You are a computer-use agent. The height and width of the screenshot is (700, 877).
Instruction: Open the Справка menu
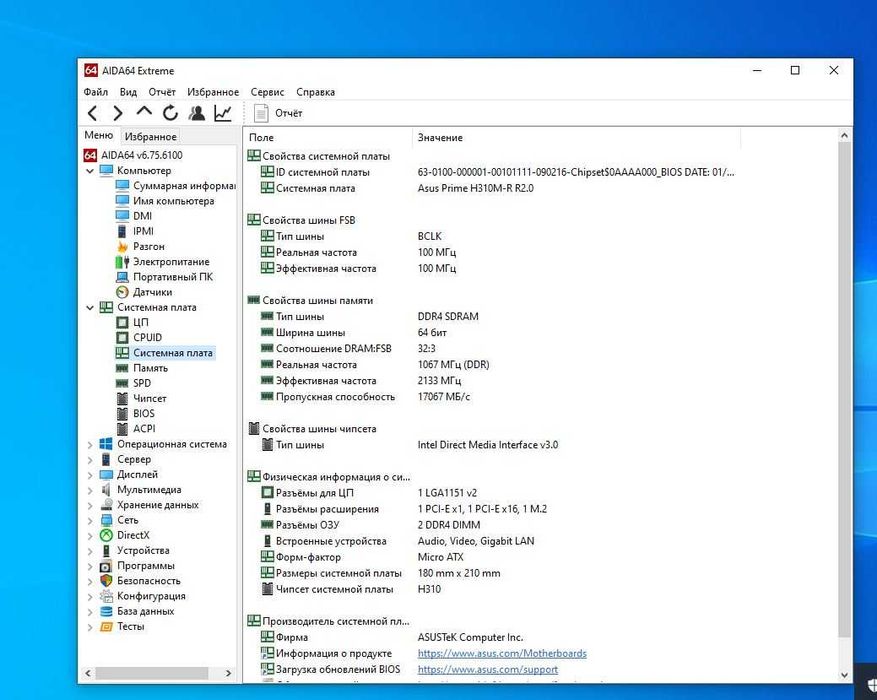(315, 92)
